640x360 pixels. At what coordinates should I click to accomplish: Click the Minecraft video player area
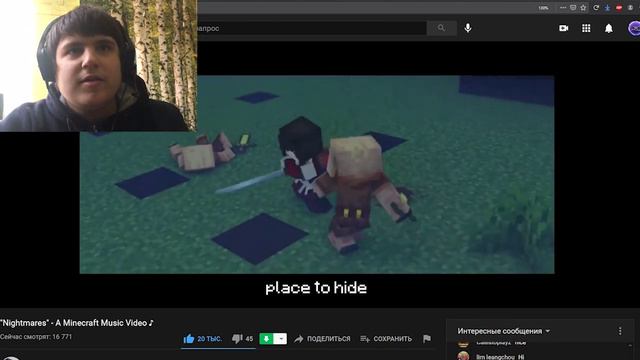click(x=317, y=174)
